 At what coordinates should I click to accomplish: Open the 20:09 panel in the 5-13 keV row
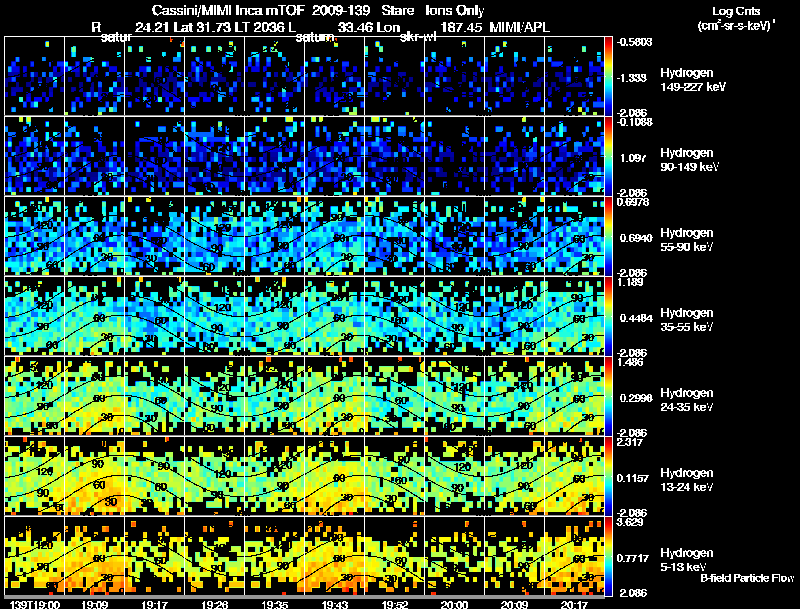pyautogui.click(x=514, y=556)
